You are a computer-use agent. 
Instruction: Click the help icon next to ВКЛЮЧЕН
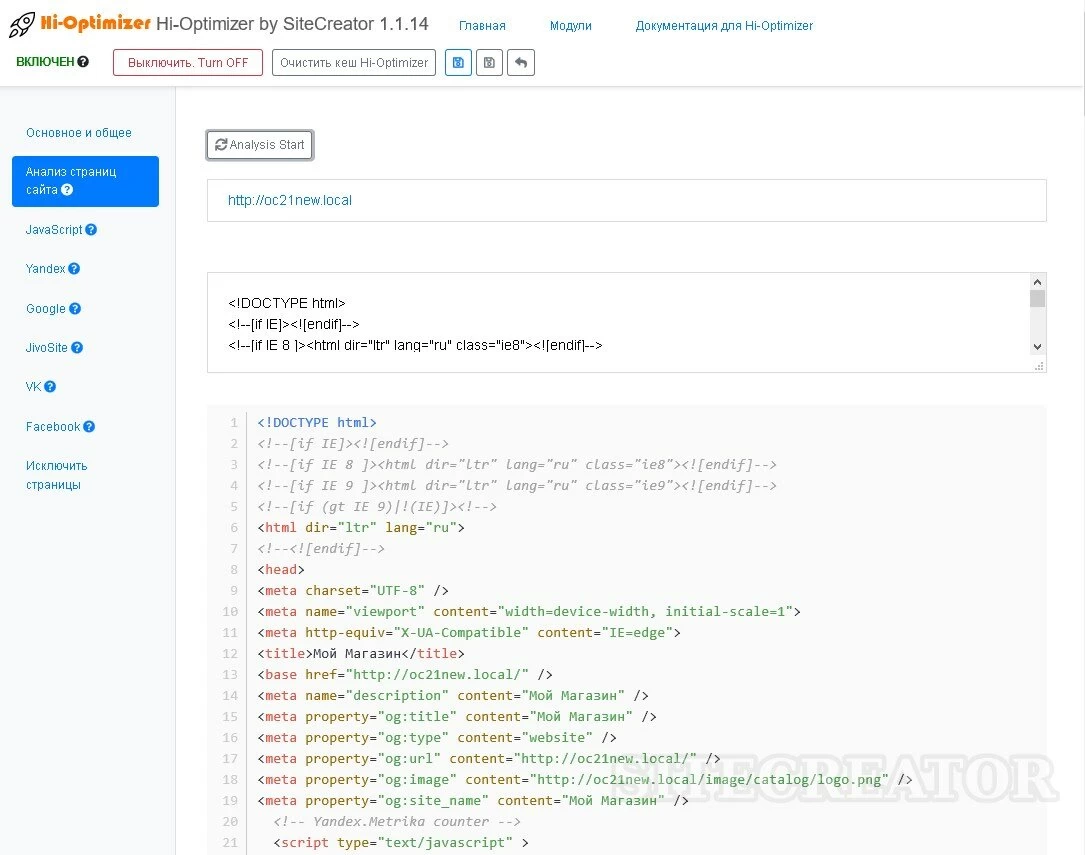coord(83,62)
